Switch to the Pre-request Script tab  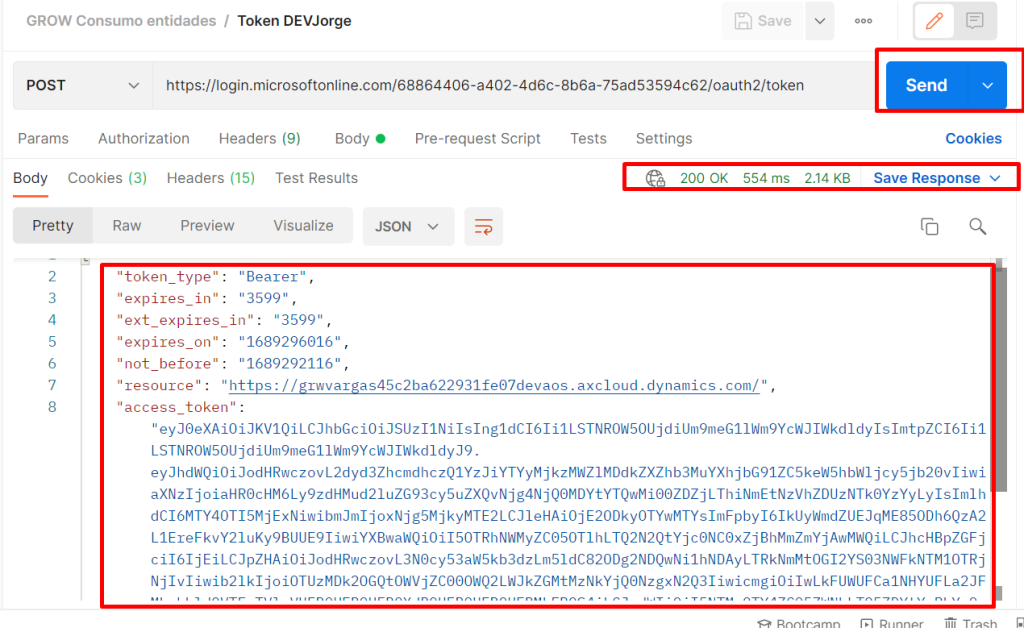point(477,139)
